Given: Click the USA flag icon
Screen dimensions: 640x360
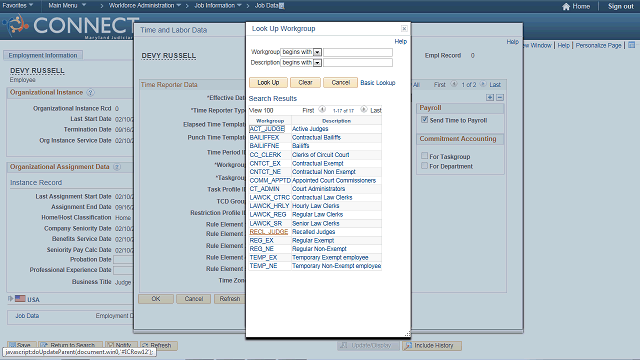Looking at the screenshot, I should coord(20,299).
